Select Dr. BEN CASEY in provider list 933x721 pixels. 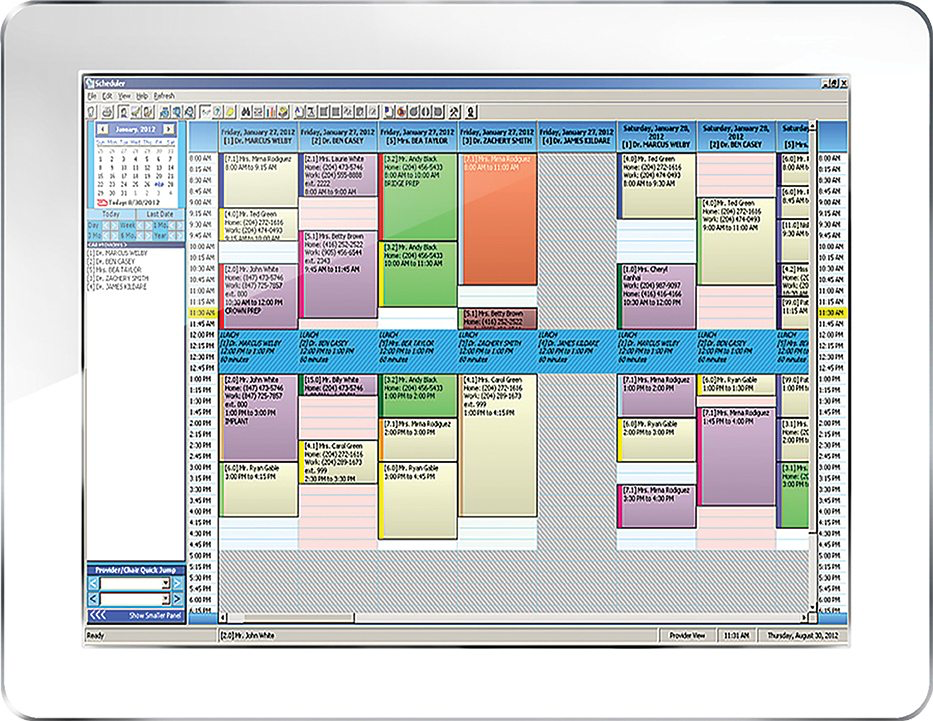(x=111, y=261)
